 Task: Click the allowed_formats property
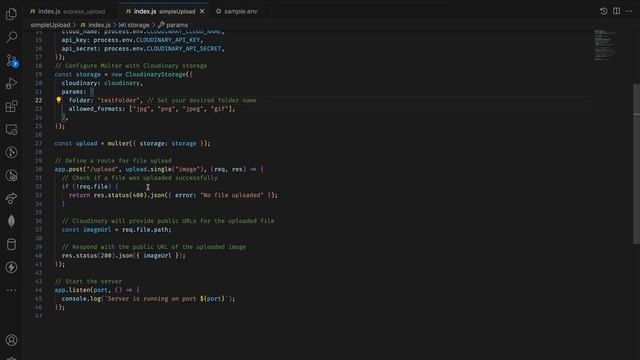[96, 109]
